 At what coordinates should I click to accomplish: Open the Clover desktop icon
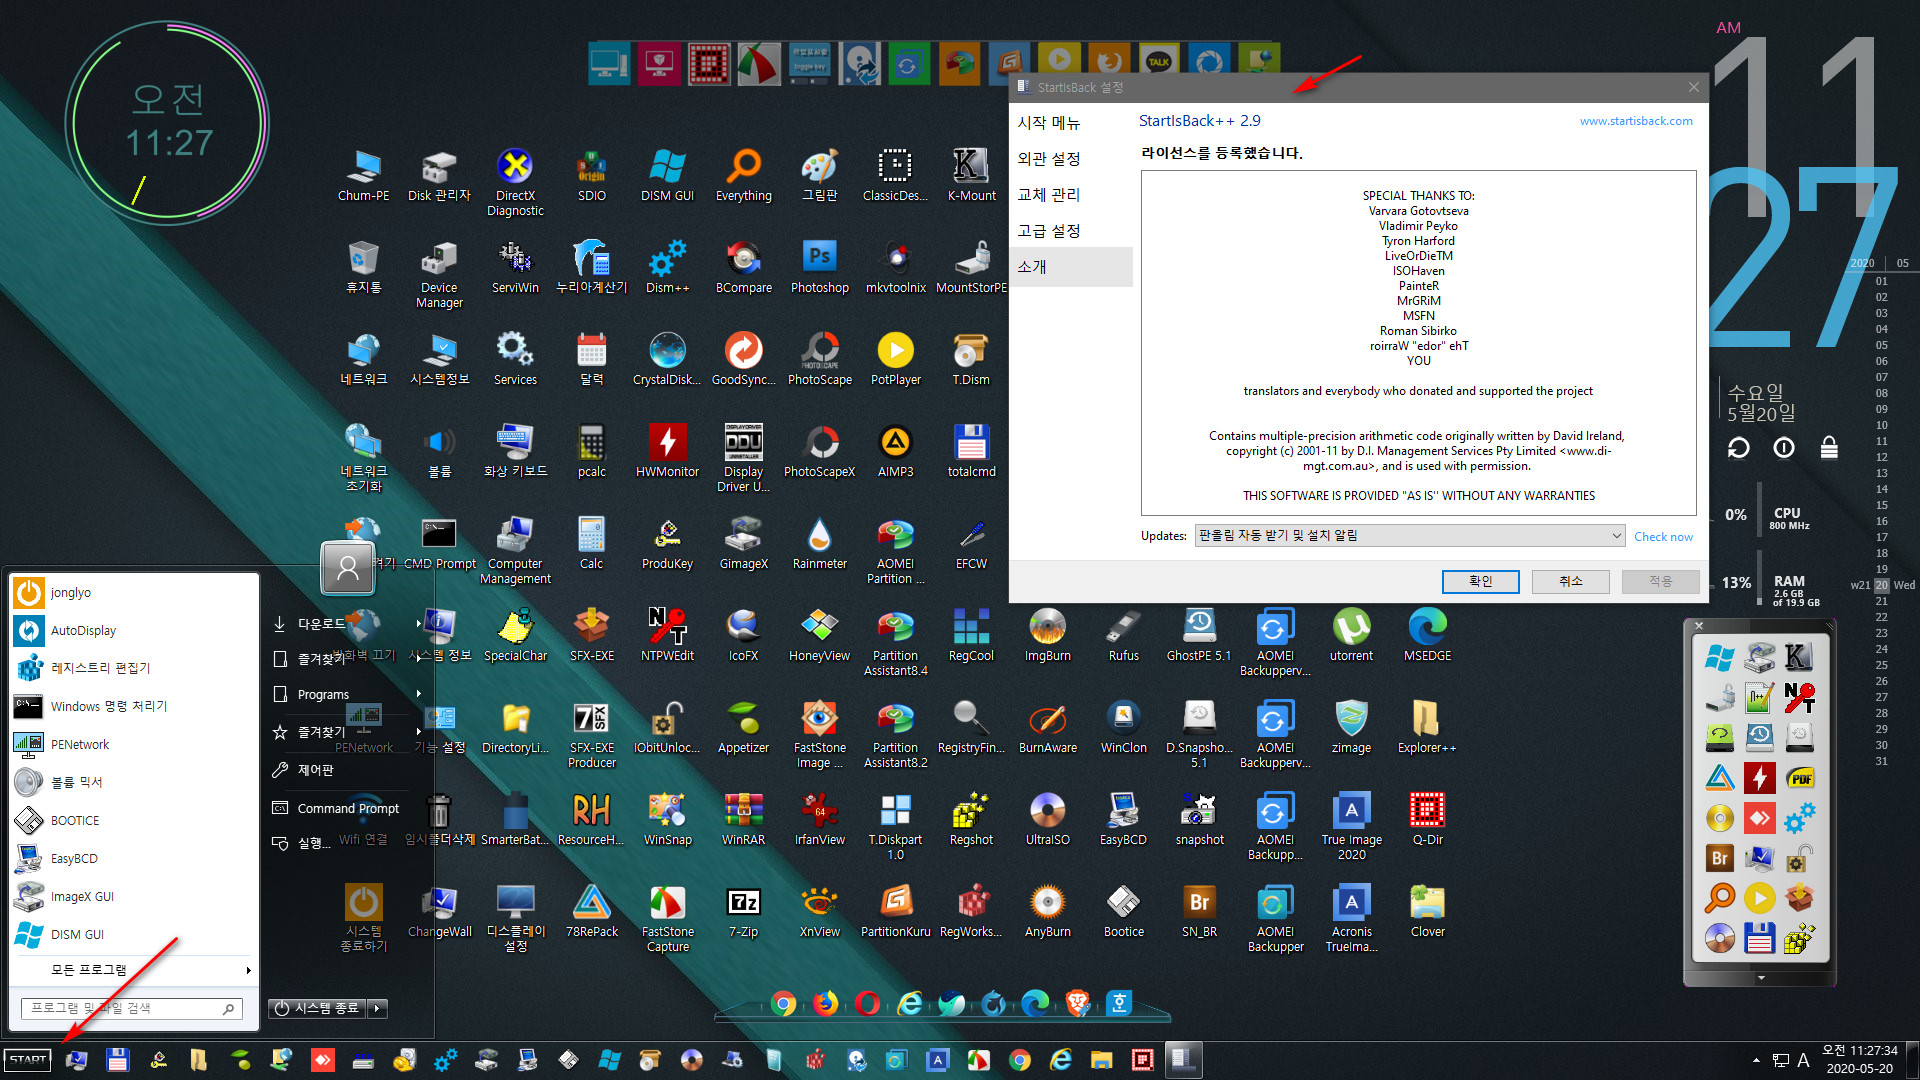1427,911
